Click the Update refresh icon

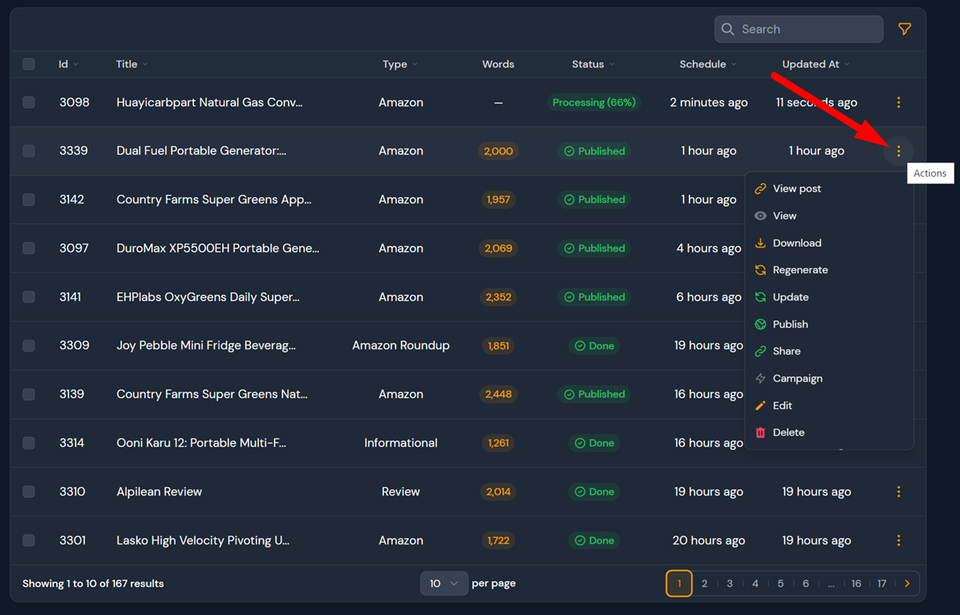[760, 297]
